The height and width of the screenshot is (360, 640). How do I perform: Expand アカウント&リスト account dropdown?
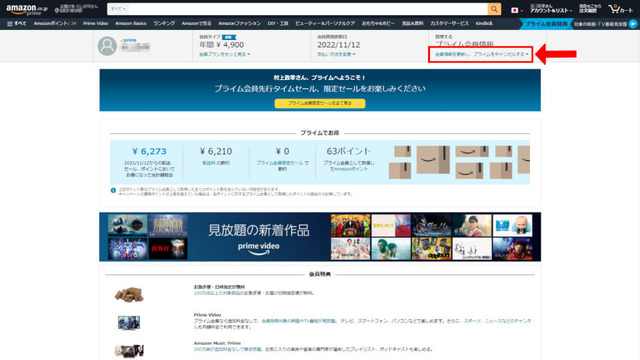[551, 9]
